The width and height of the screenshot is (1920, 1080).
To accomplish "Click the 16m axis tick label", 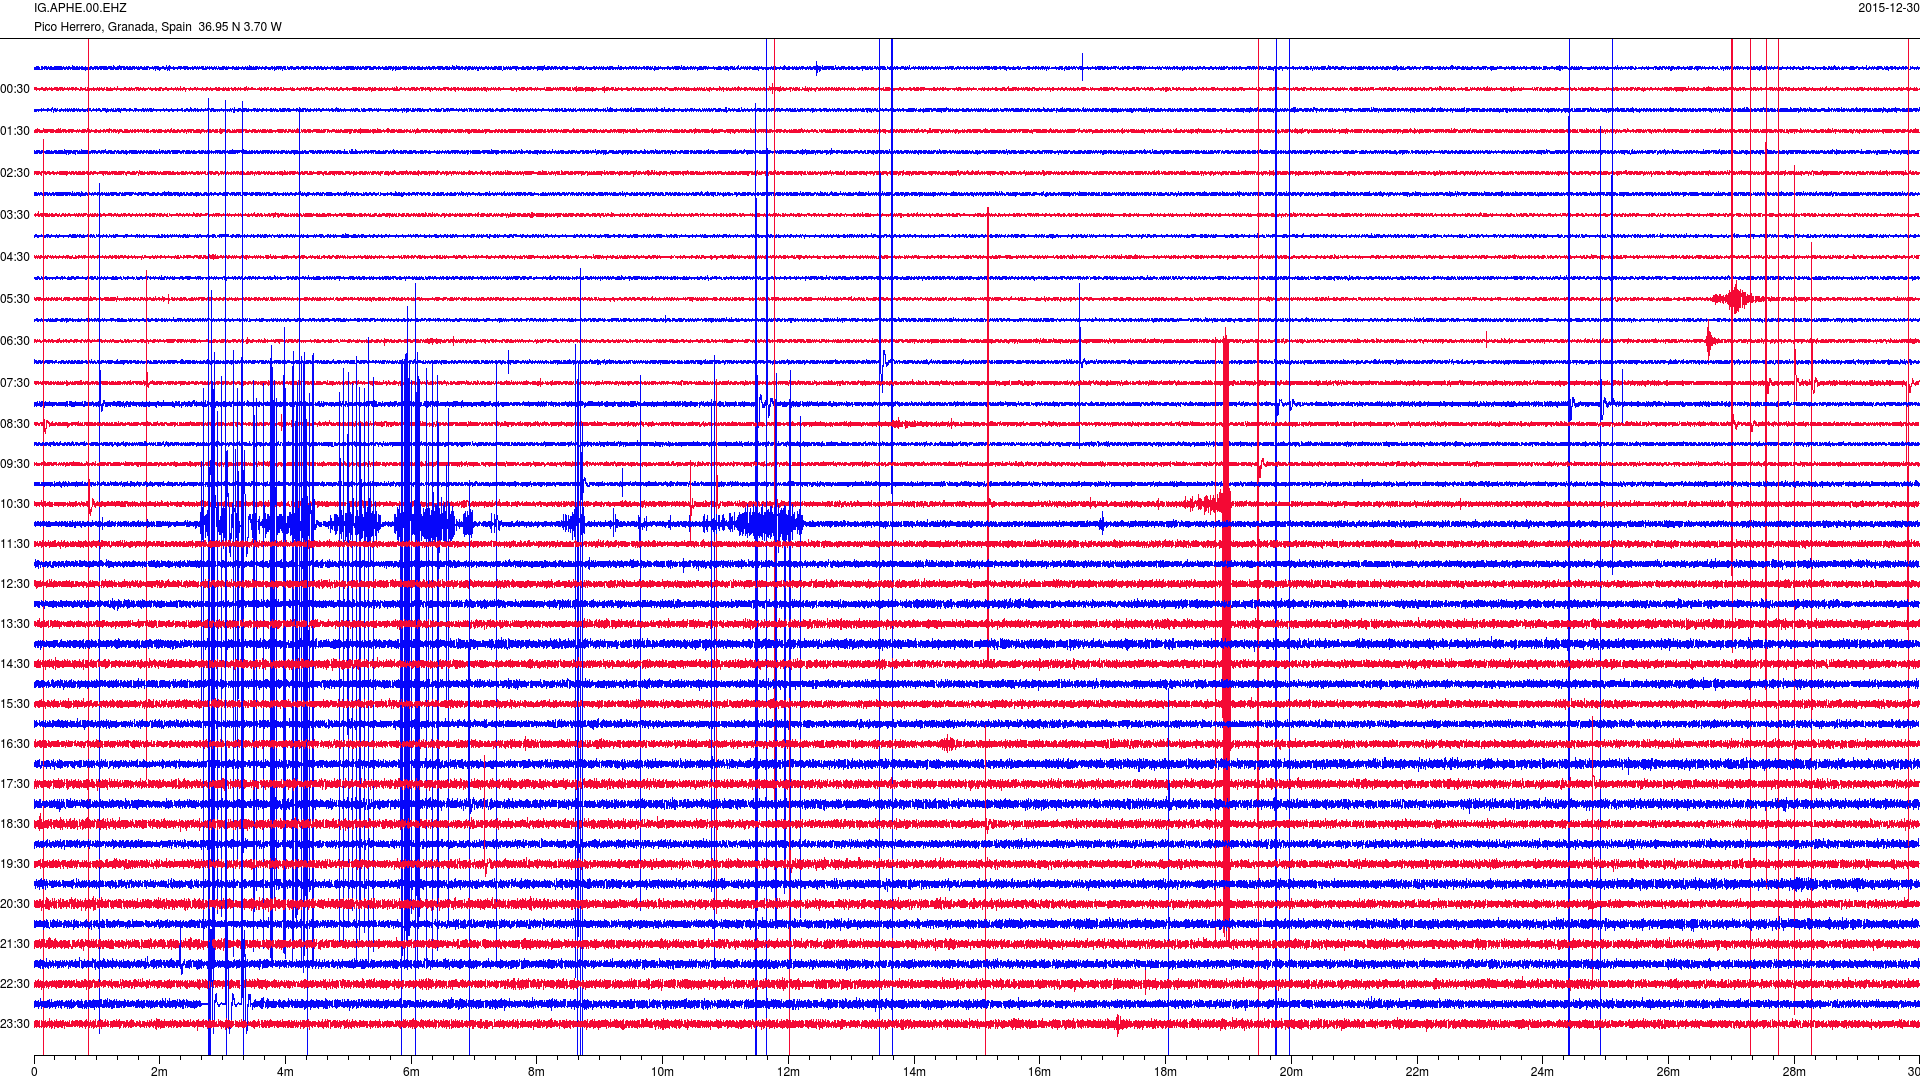I will (x=1039, y=1072).
